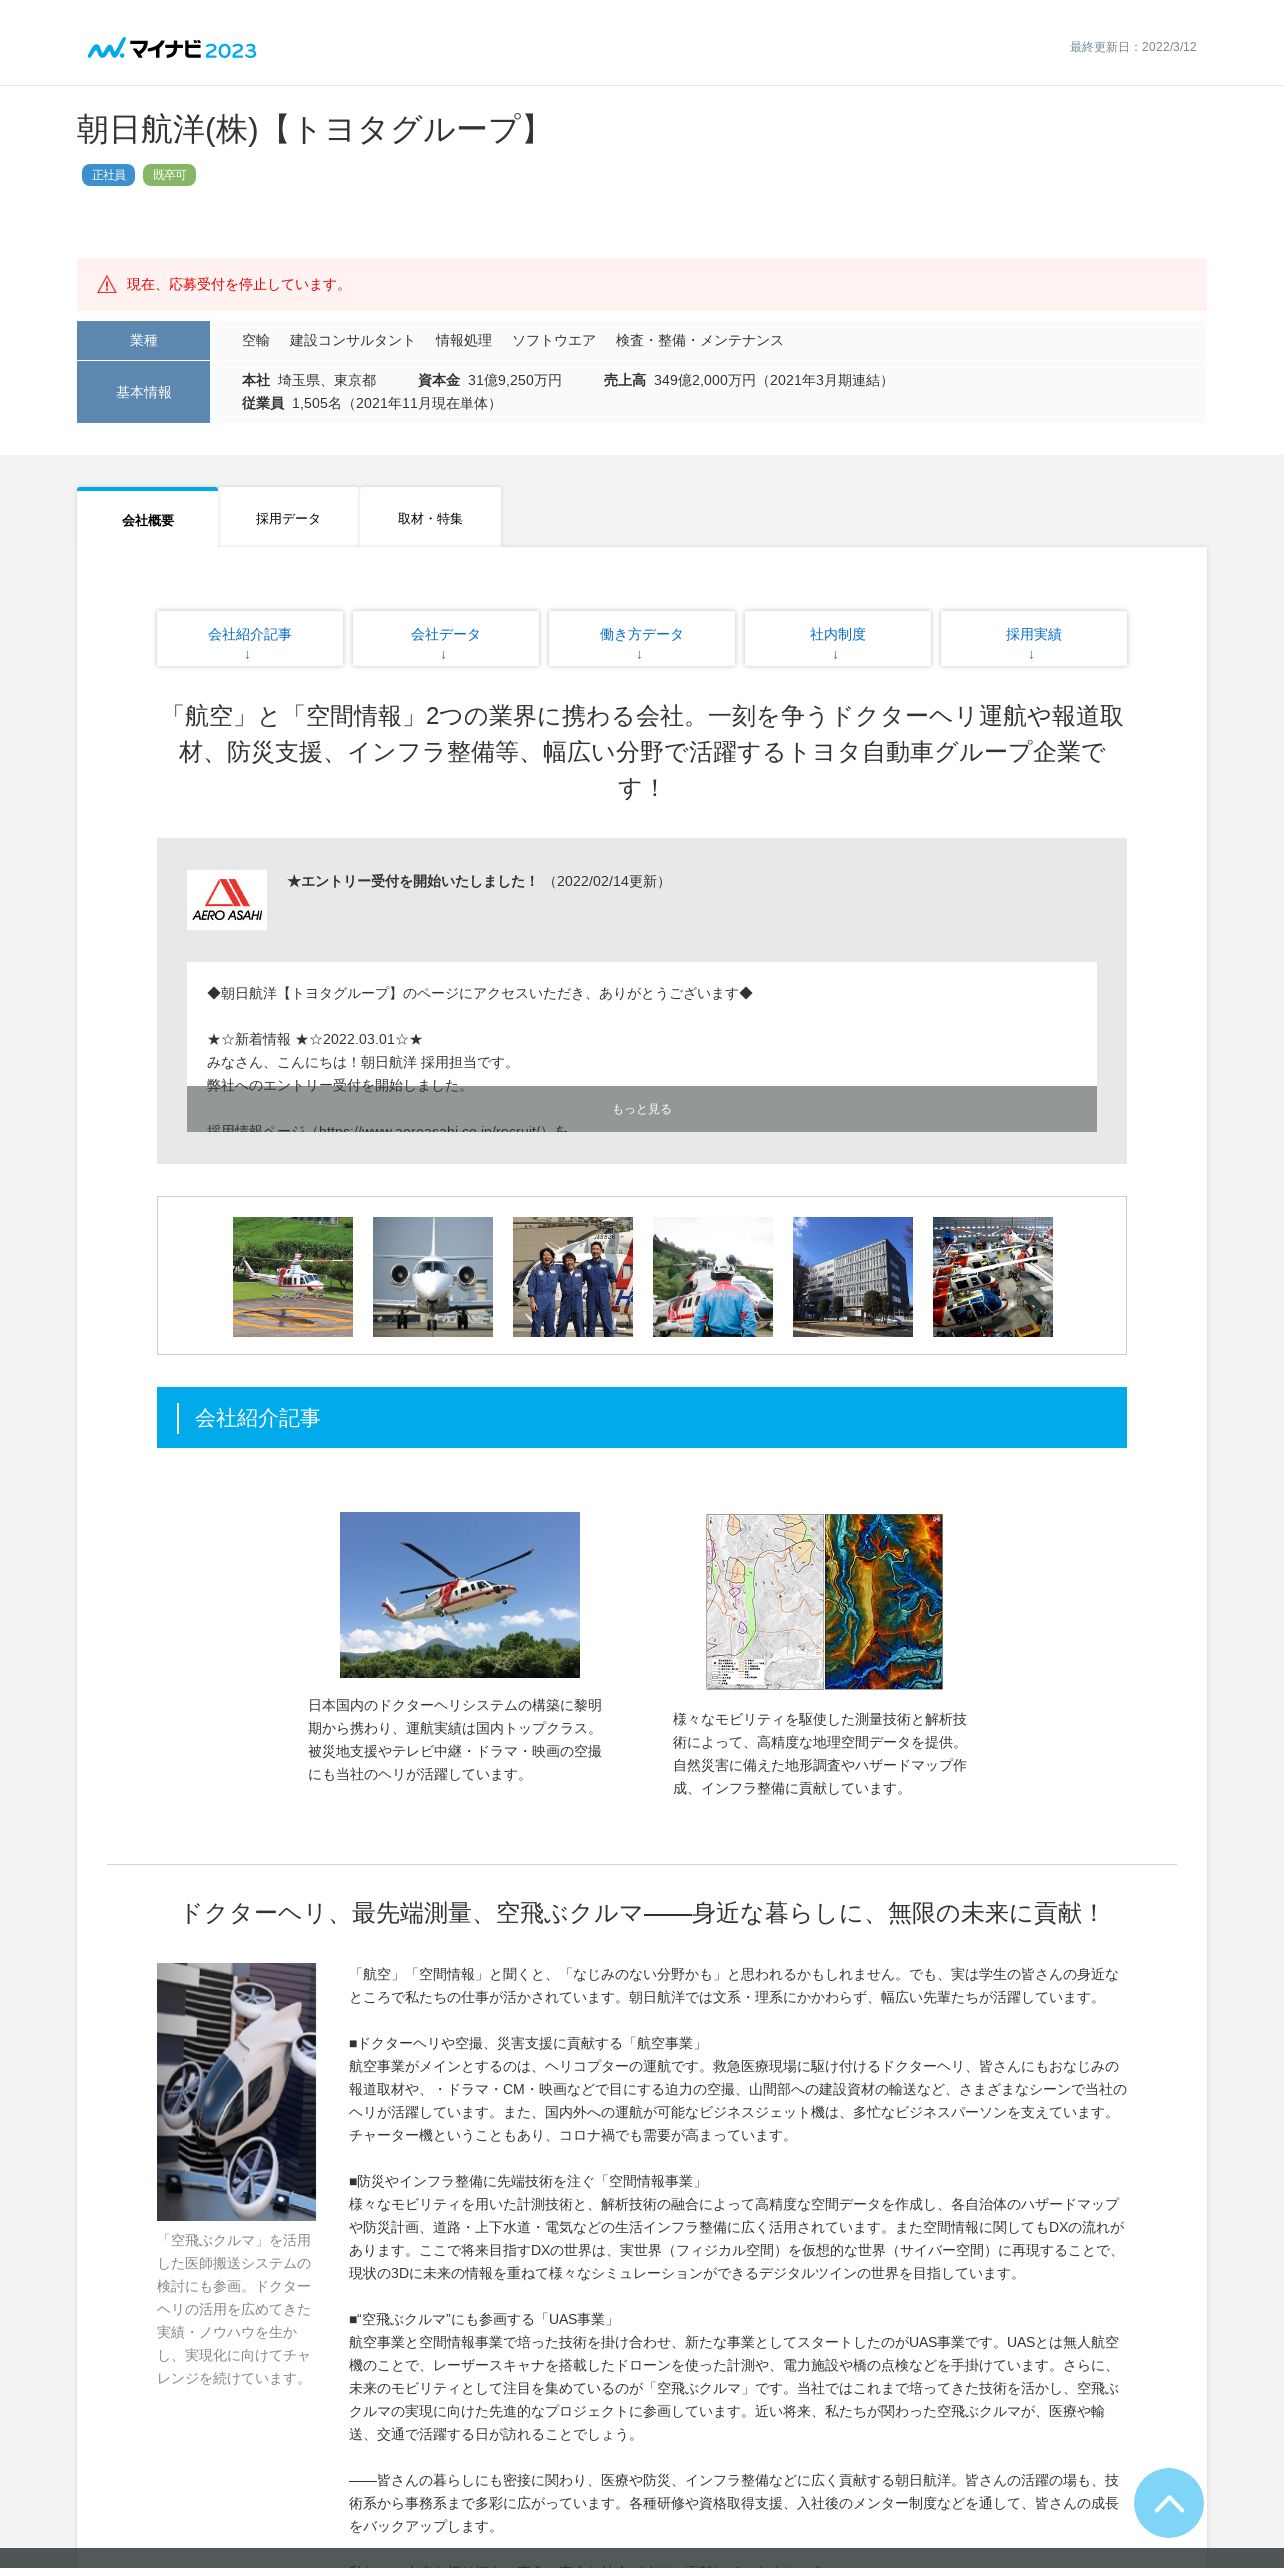Viewport: 1284px width, 2568px height.
Task: Open the three crew members thumbnail
Action: pos(573,1276)
